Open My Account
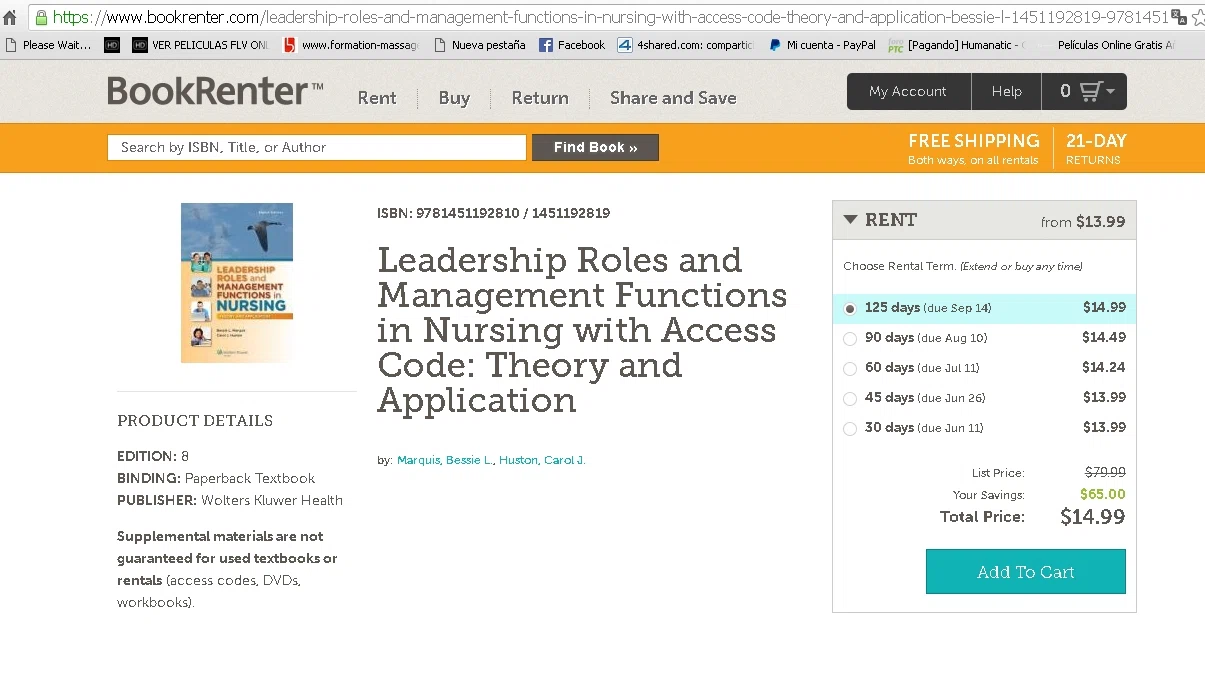The image size is (1205, 699). (x=908, y=91)
